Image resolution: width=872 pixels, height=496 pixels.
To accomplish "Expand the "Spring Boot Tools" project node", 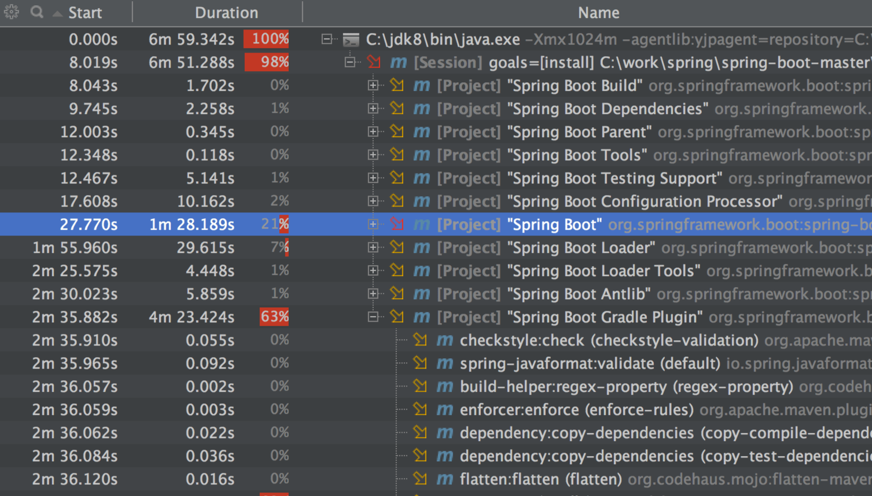I will [373, 155].
